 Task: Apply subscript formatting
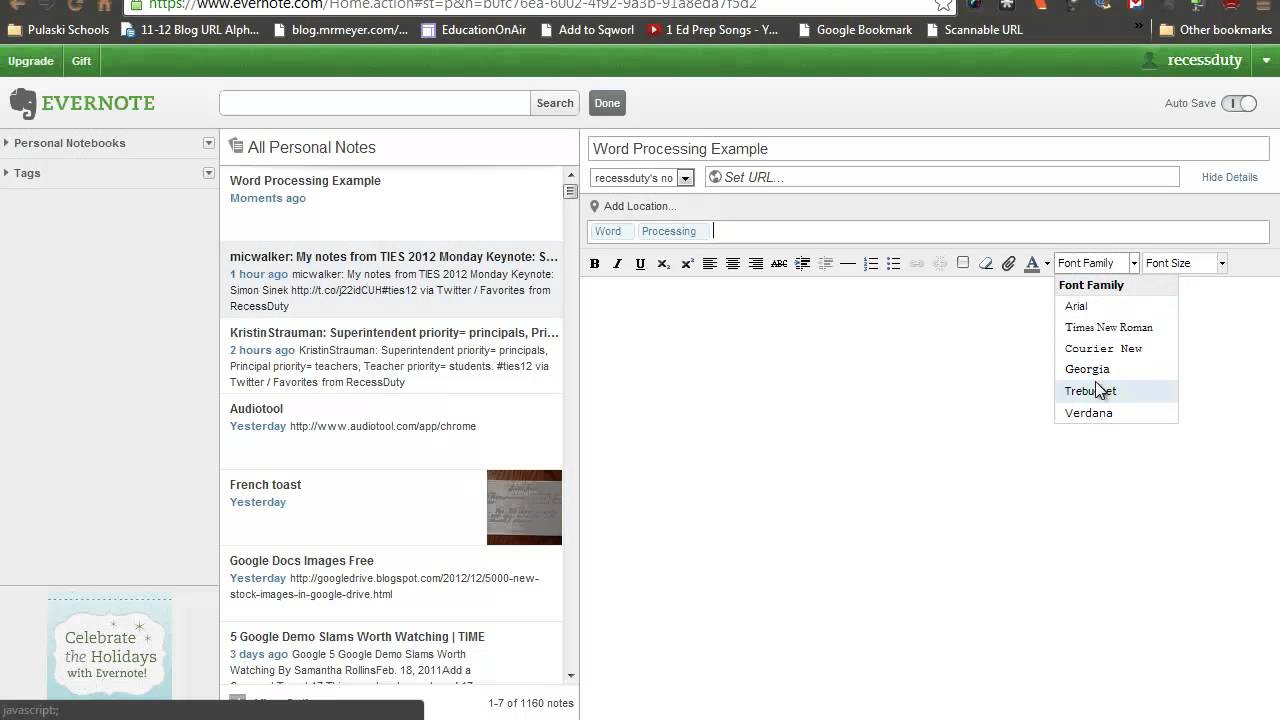664,264
